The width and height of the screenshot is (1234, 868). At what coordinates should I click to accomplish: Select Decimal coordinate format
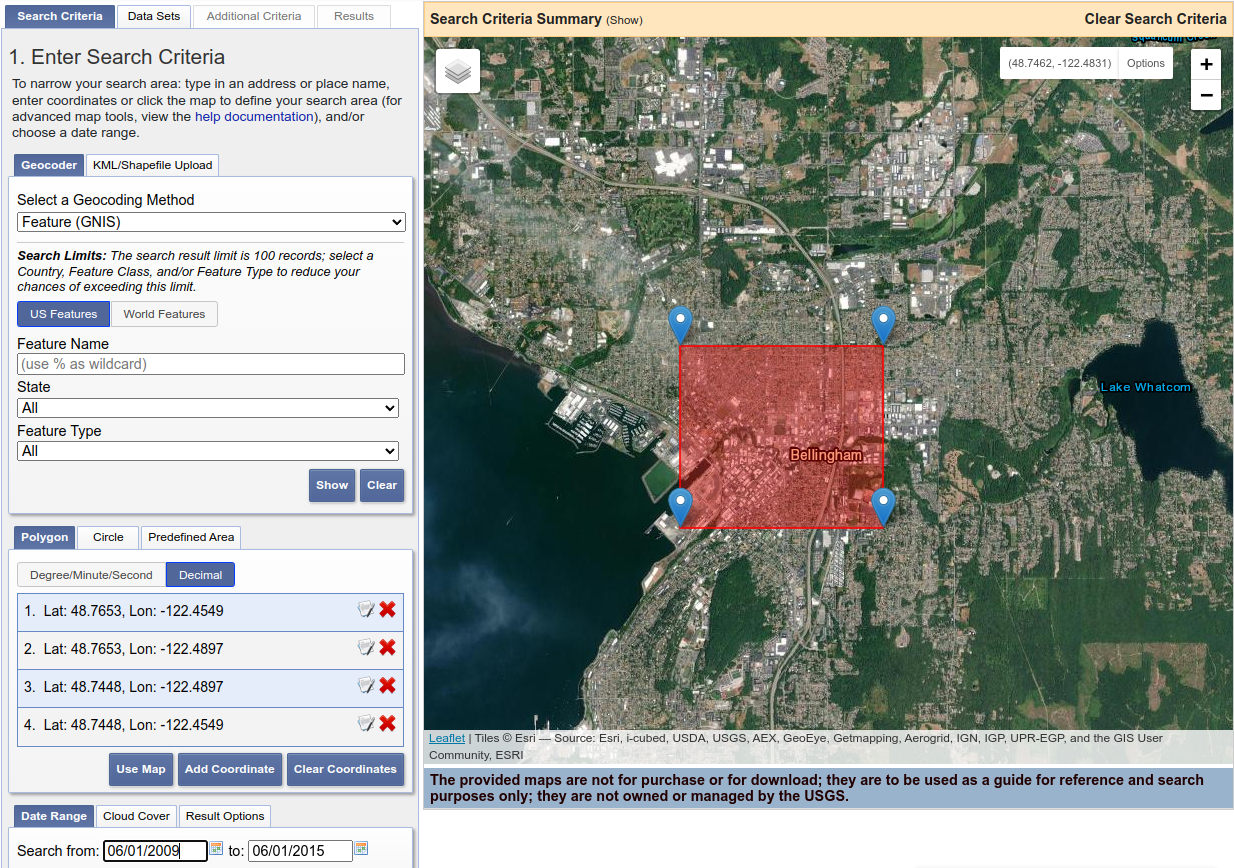click(x=200, y=575)
